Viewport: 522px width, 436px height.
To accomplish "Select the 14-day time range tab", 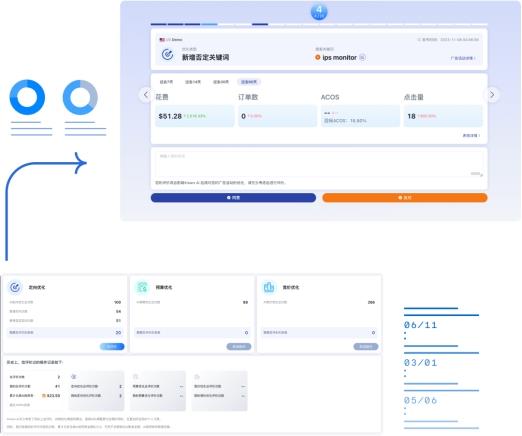I will 193,82.
